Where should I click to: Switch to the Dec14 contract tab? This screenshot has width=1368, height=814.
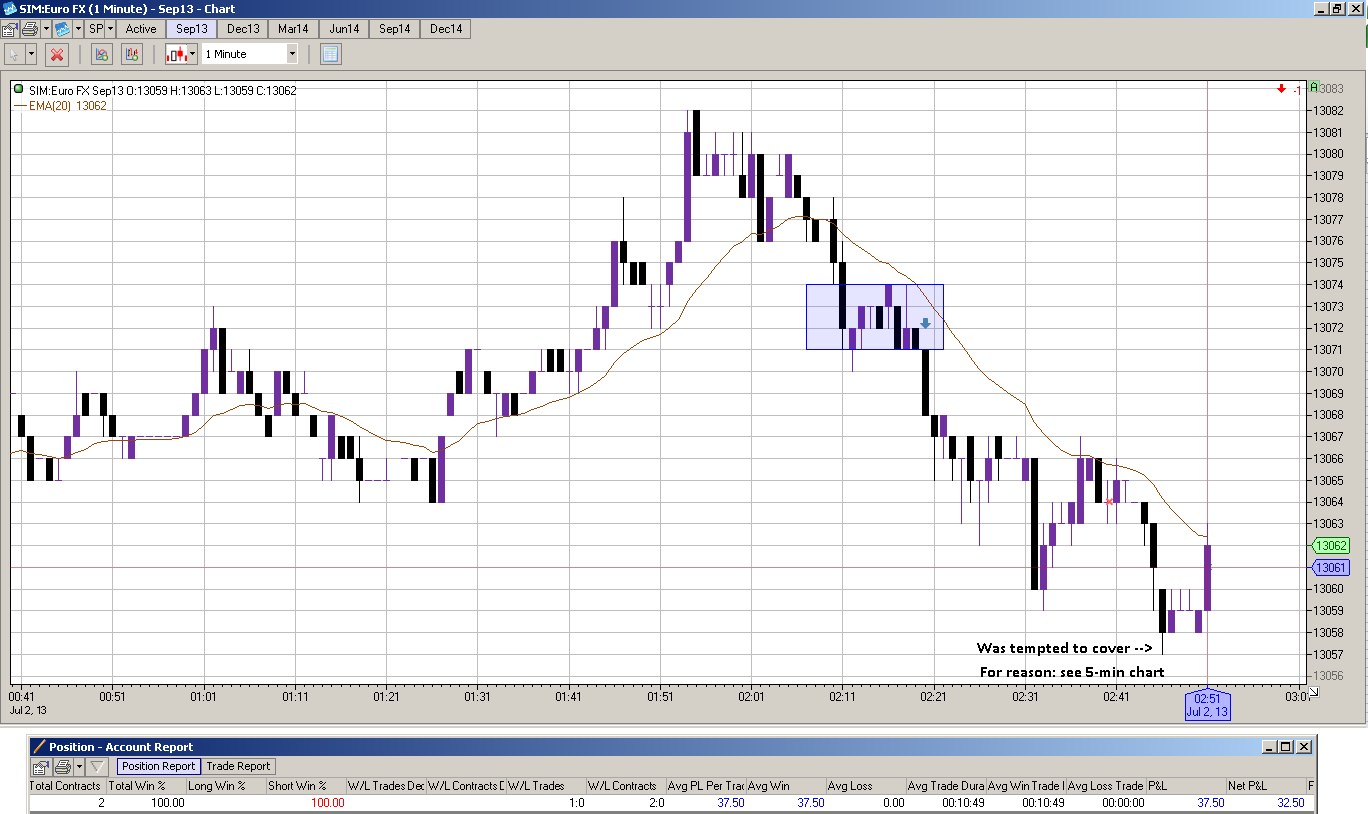[x=446, y=29]
